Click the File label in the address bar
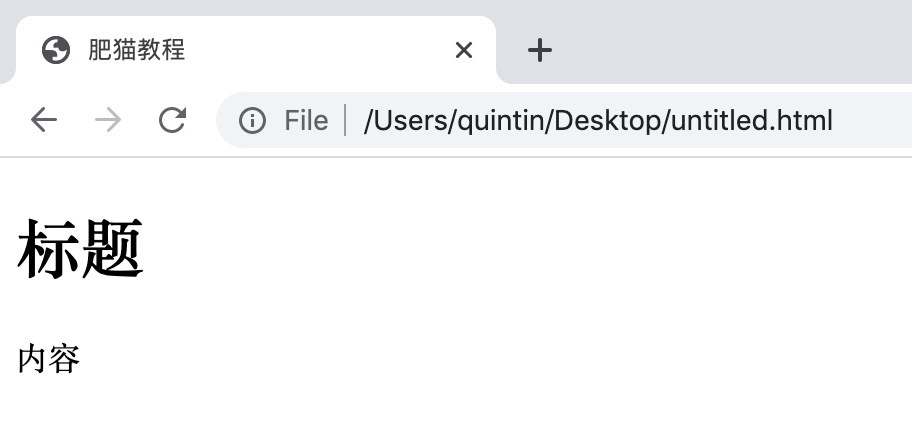 306,121
